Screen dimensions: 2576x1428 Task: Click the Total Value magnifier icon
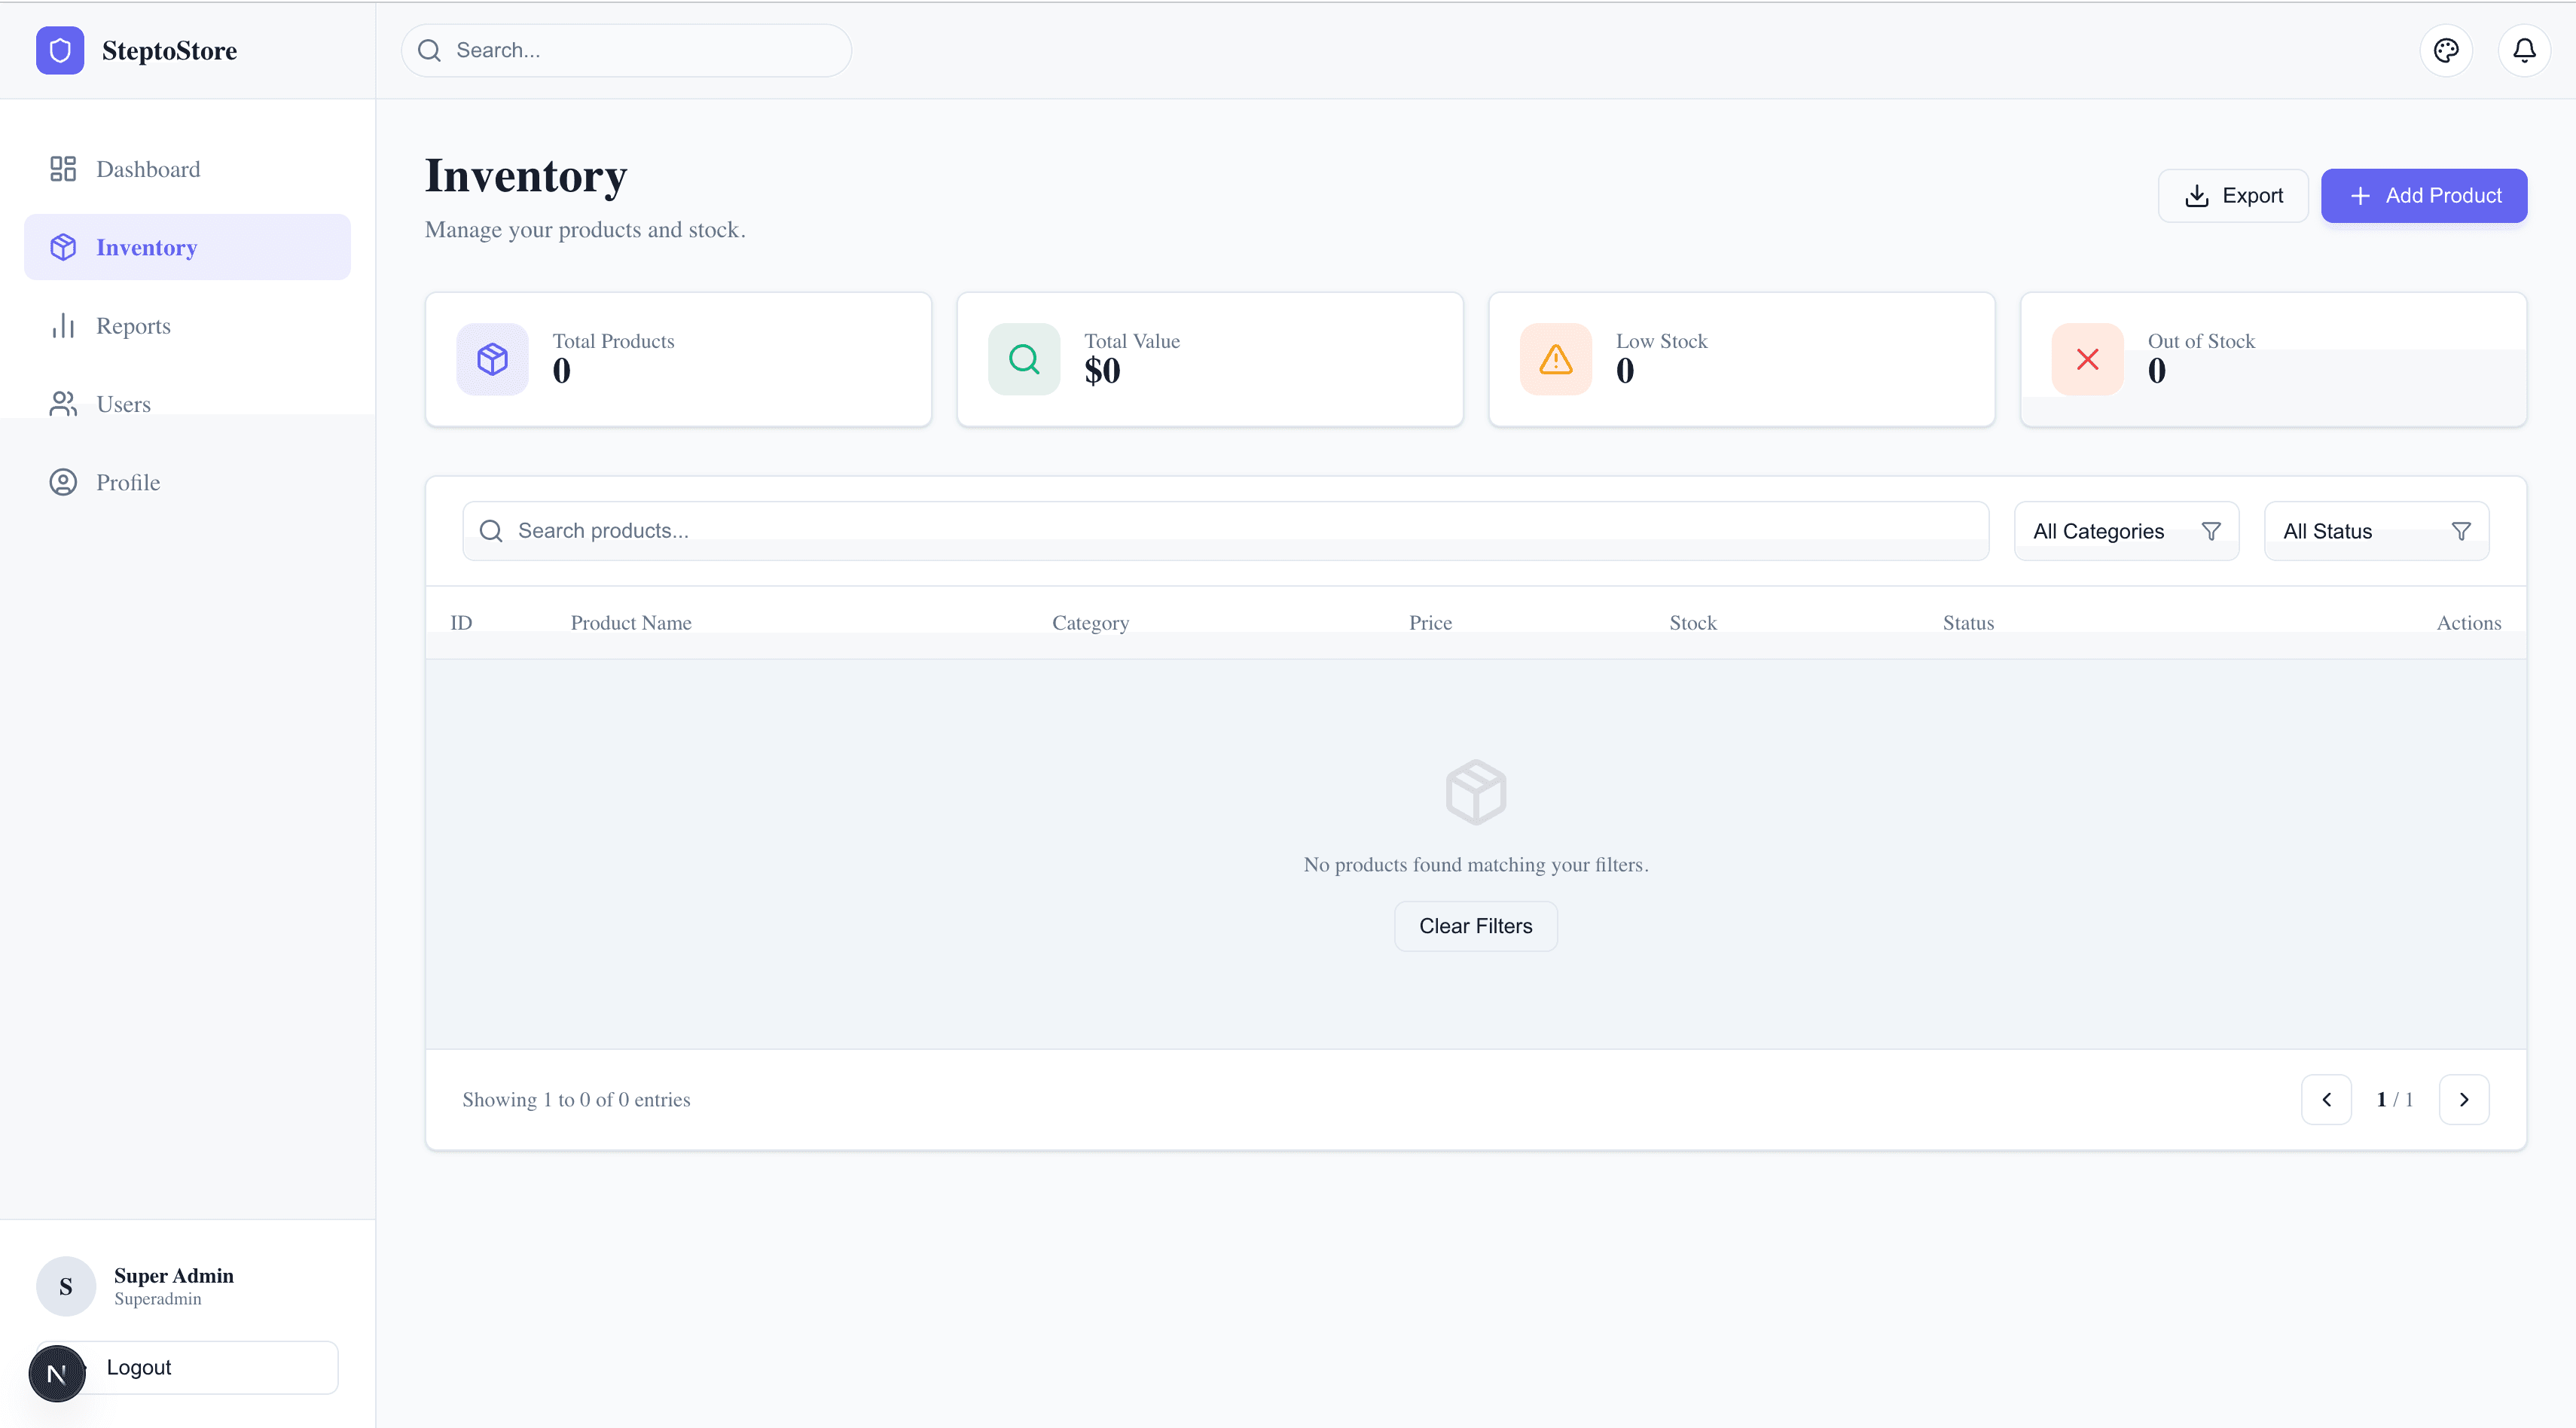coord(1023,359)
